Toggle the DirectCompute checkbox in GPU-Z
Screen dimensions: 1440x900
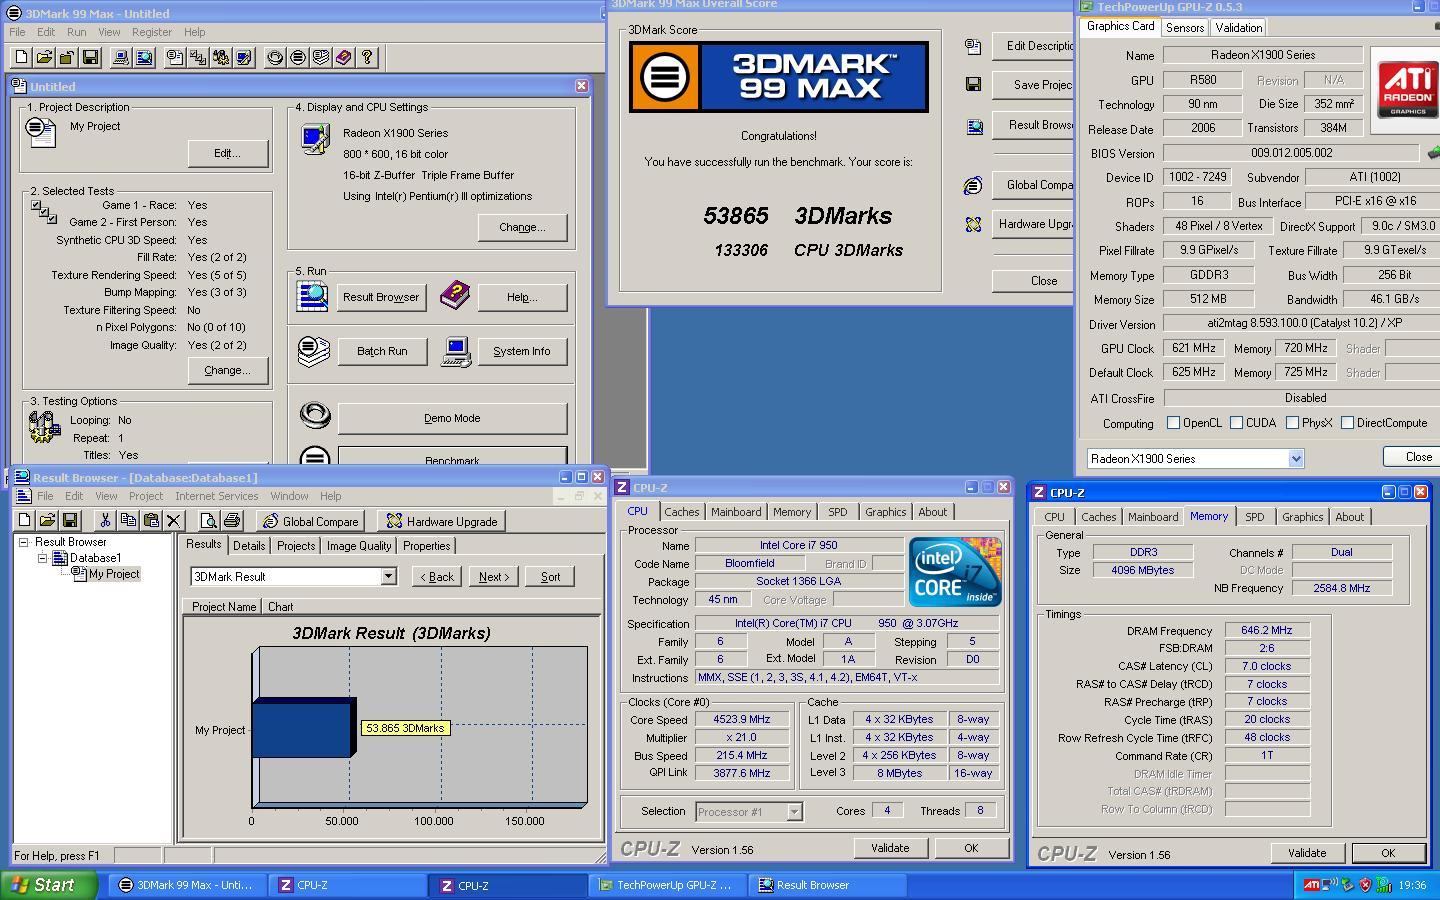pos(1347,423)
